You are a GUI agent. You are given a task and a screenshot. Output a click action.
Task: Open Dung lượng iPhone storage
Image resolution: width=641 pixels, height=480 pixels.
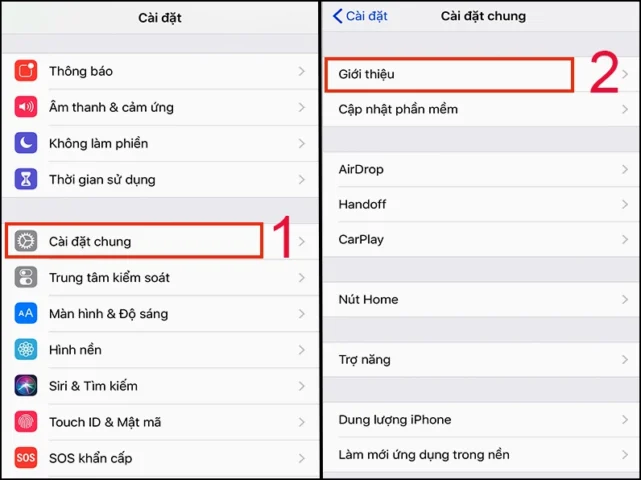tap(482, 419)
